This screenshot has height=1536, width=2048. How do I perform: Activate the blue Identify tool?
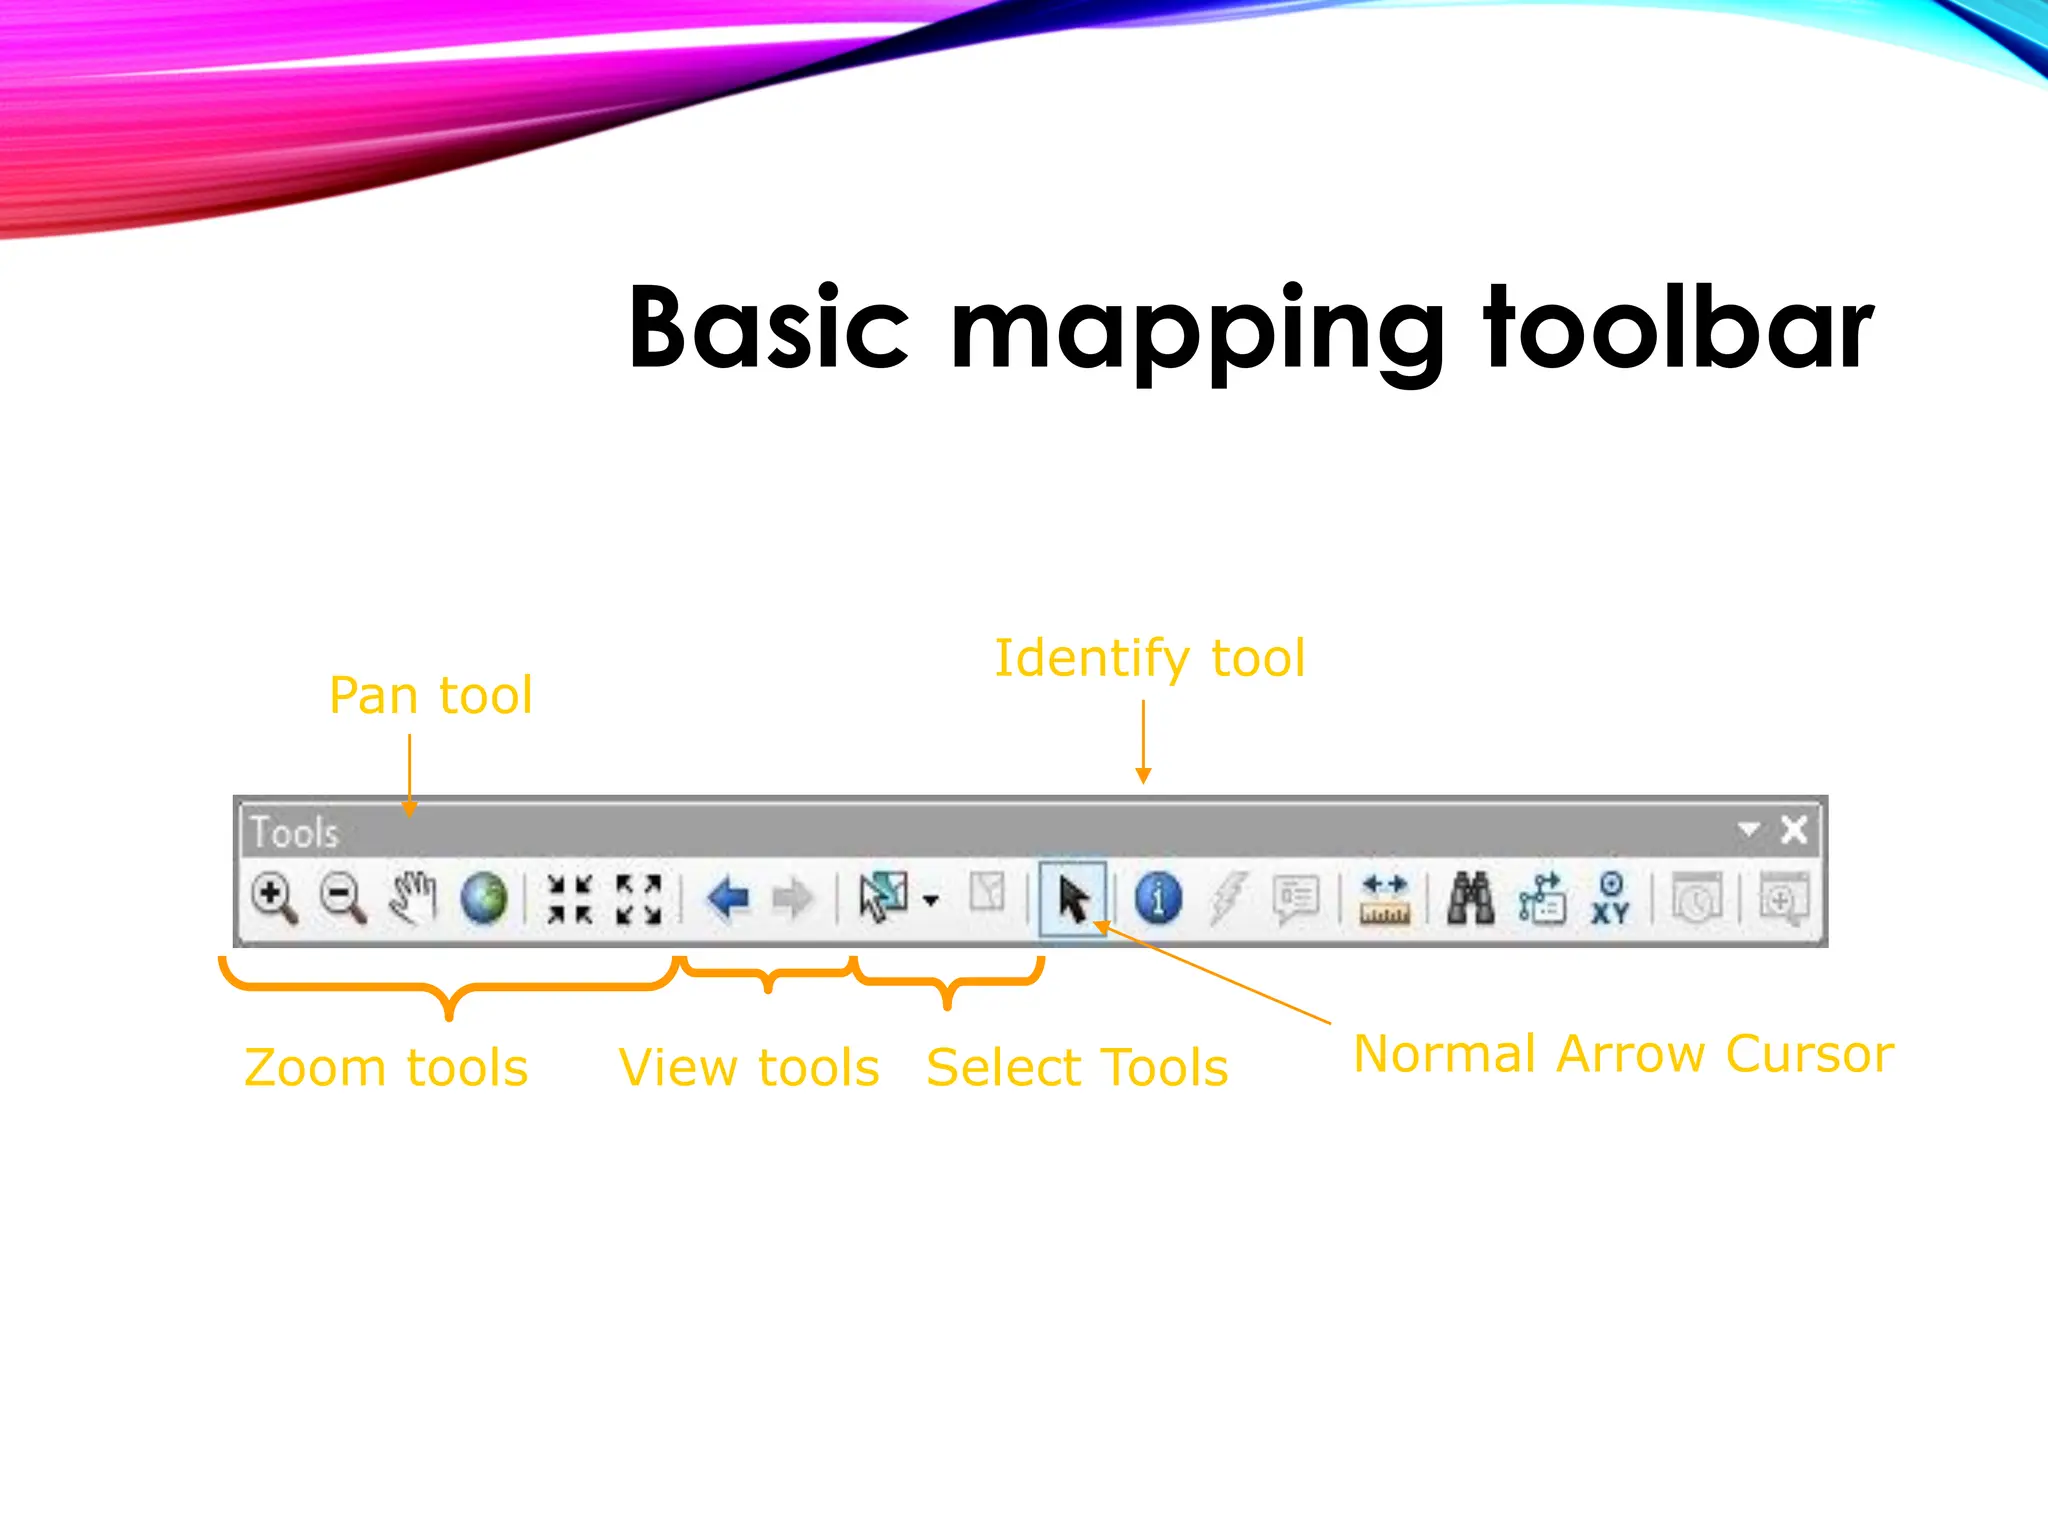click(x=1159, y=897)
